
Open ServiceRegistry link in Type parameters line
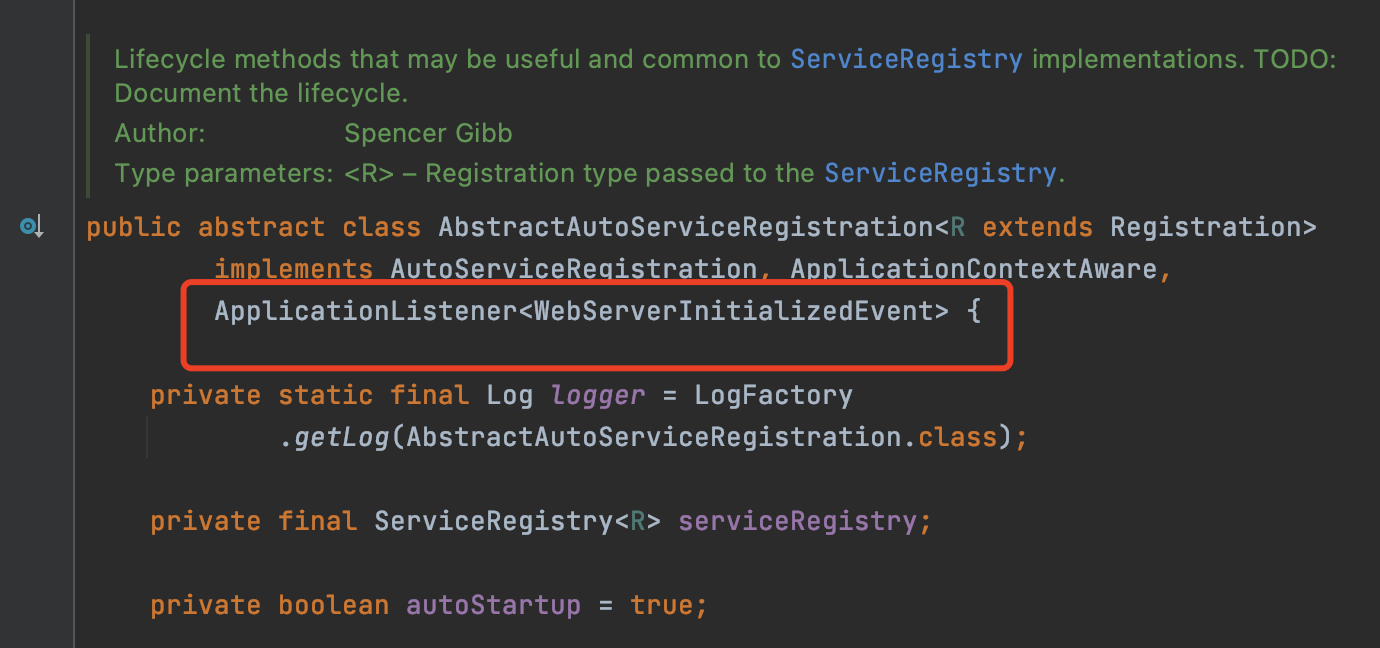point(940,173)
